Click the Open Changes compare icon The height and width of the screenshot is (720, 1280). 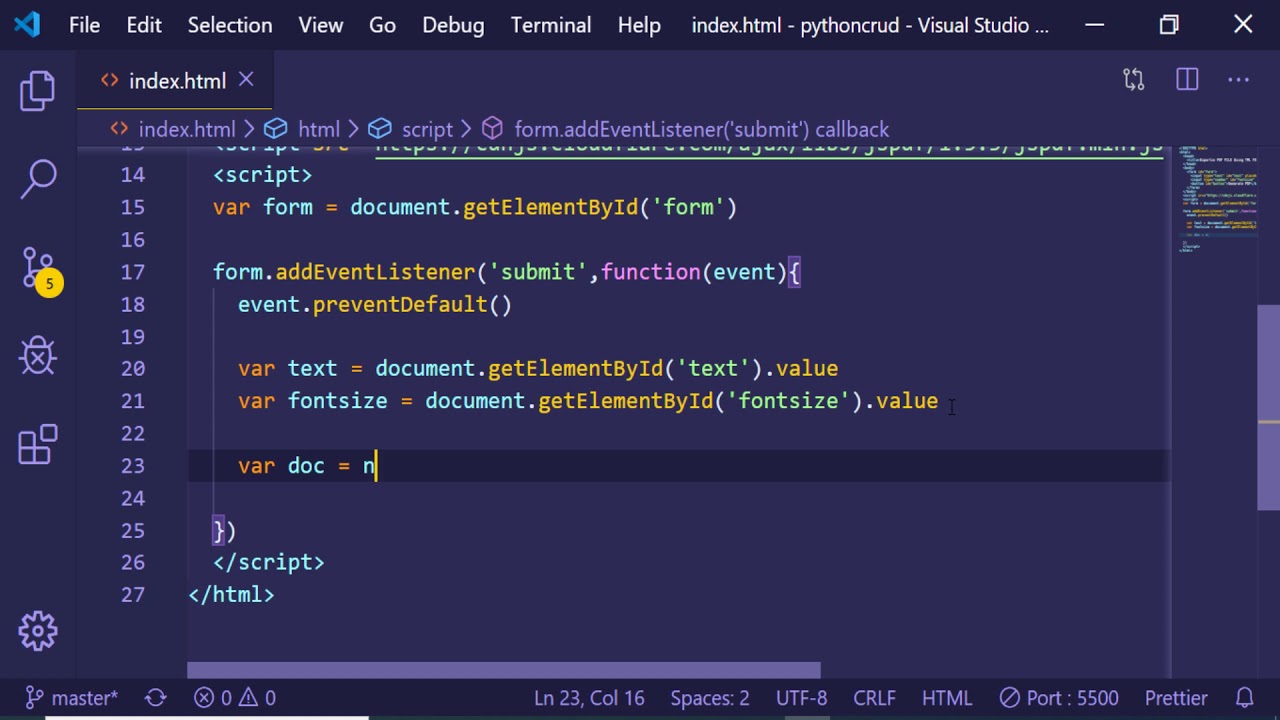coord(1133,80)
